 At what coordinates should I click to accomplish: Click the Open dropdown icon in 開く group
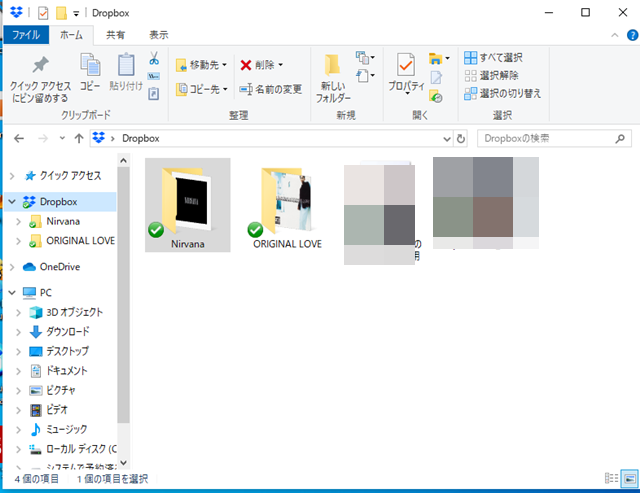point(439,58)
